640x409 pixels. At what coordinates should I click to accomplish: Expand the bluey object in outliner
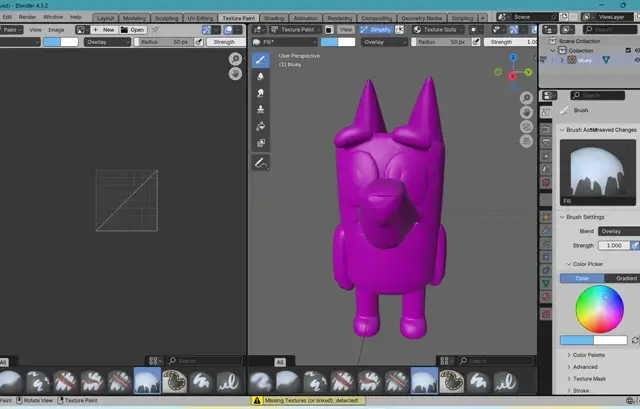(562, 60)
